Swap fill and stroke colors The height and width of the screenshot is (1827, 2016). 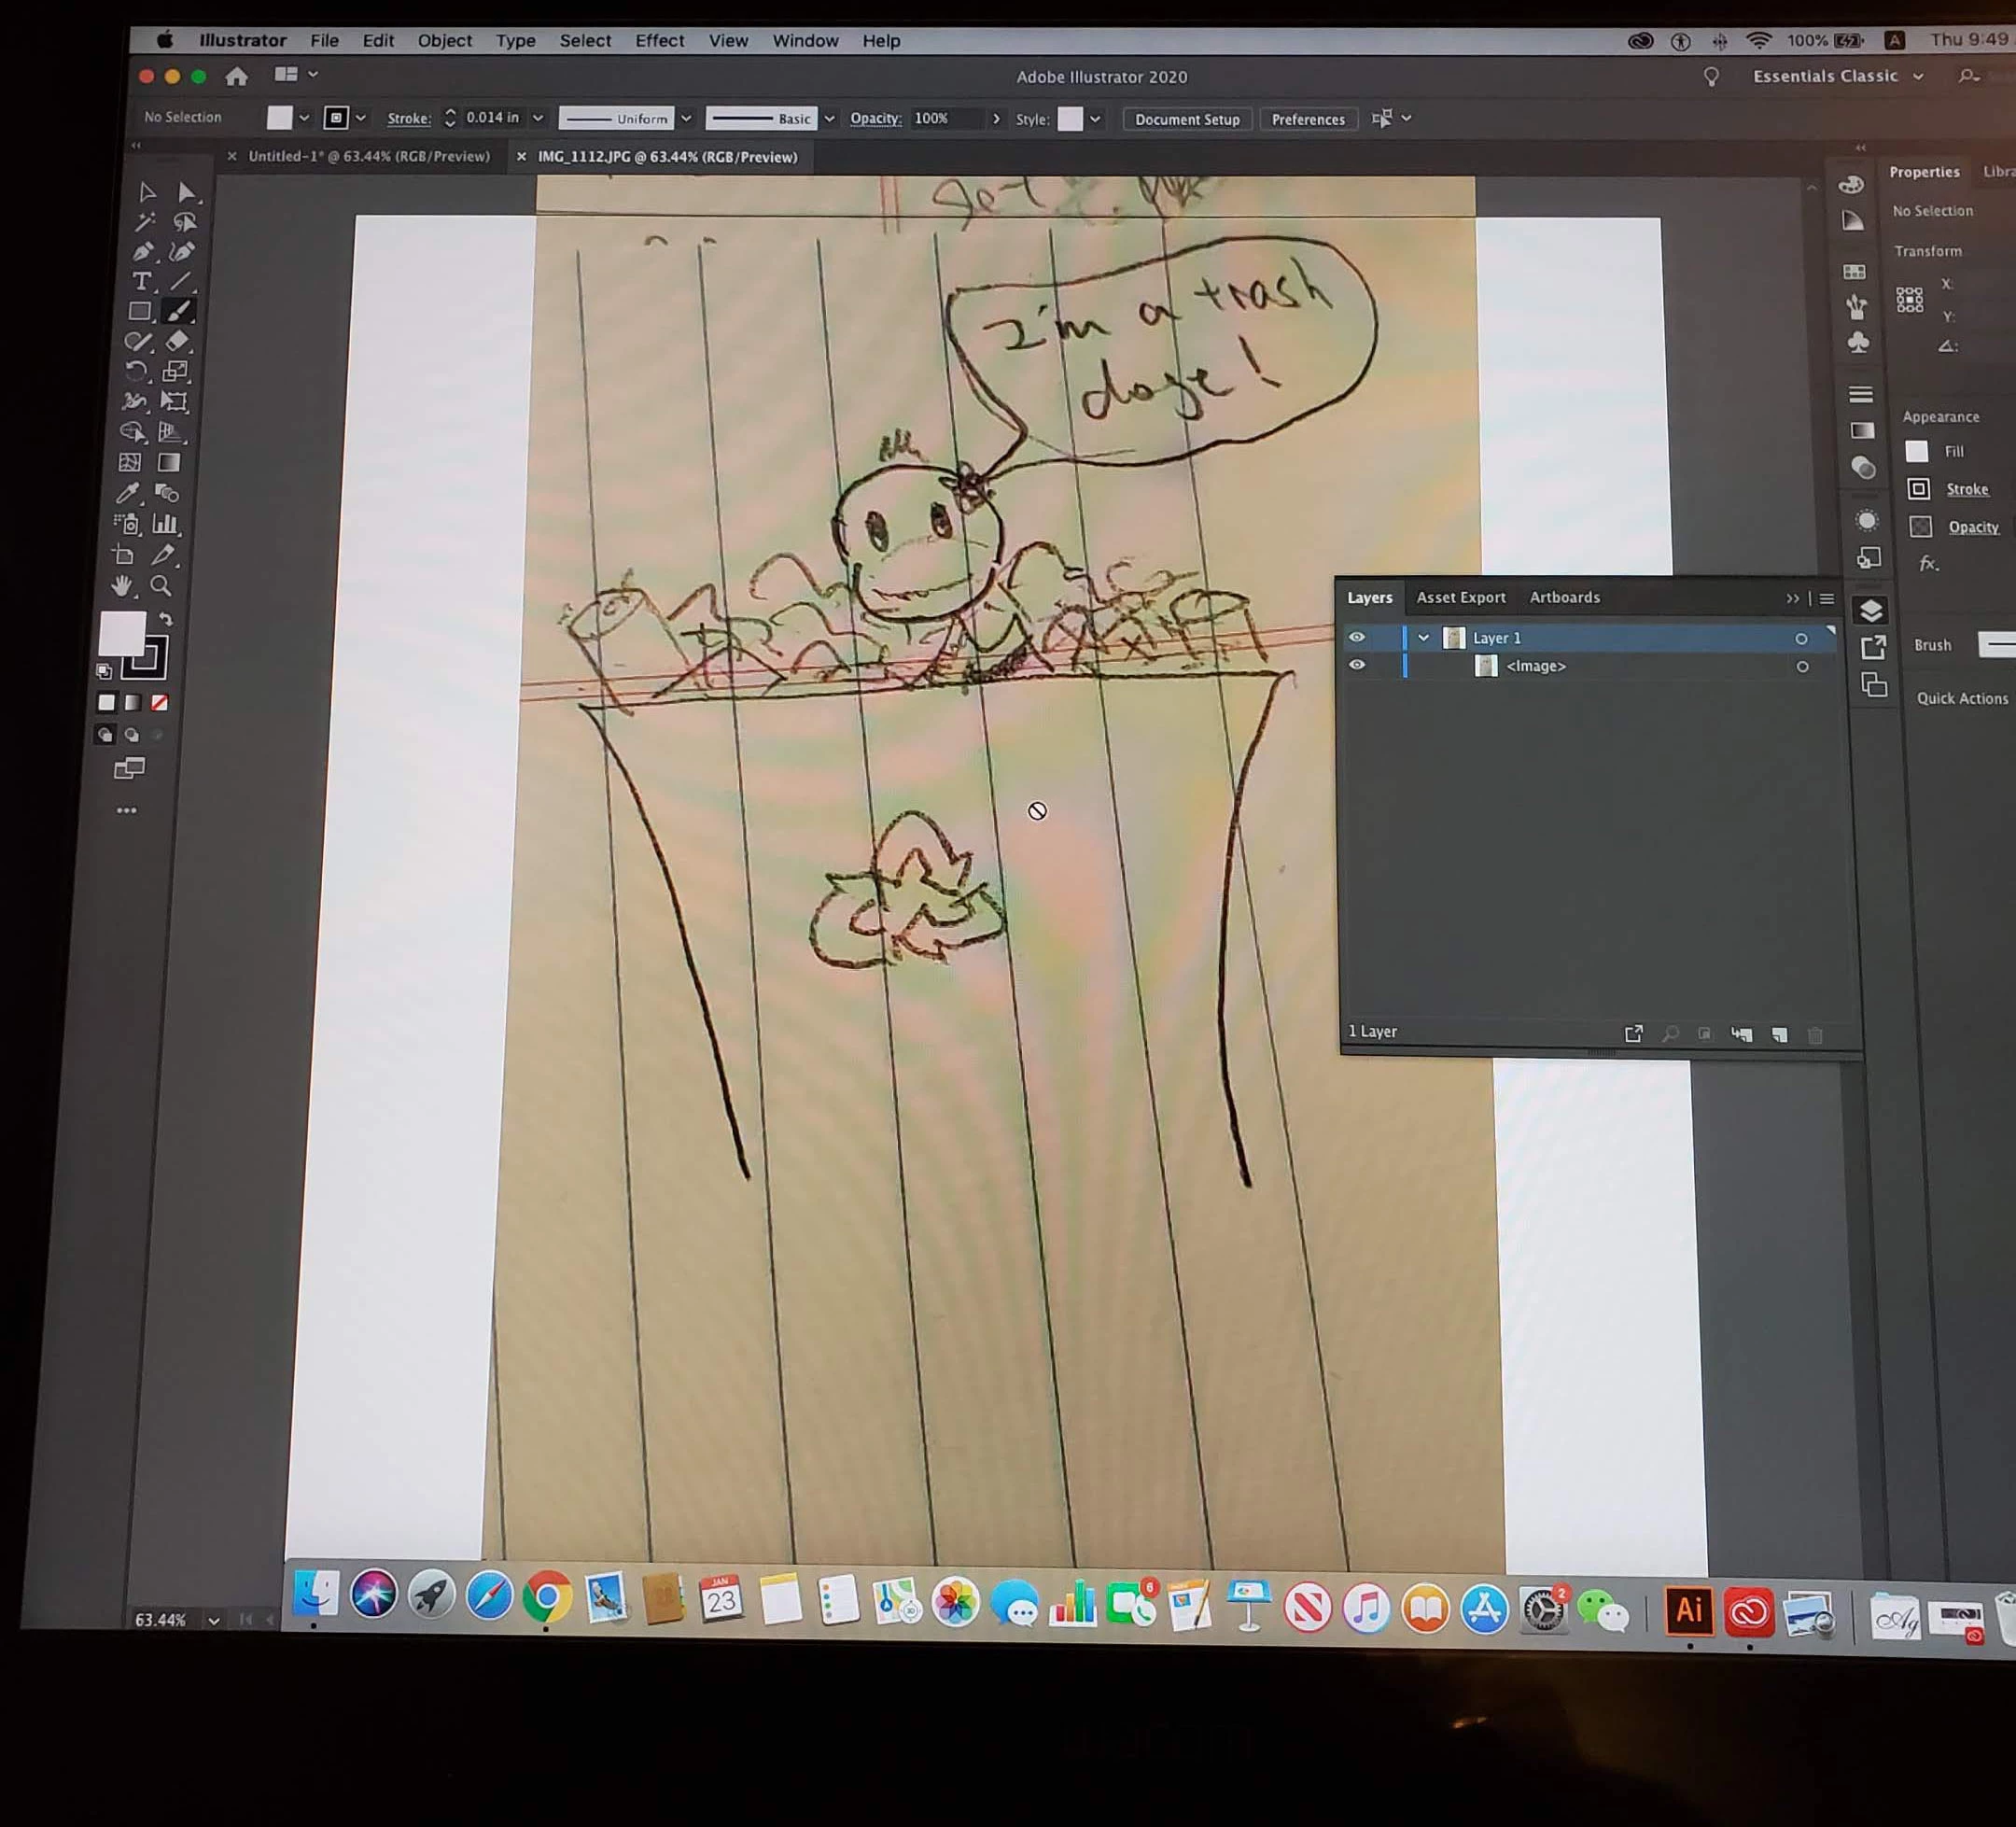[166, 619]
